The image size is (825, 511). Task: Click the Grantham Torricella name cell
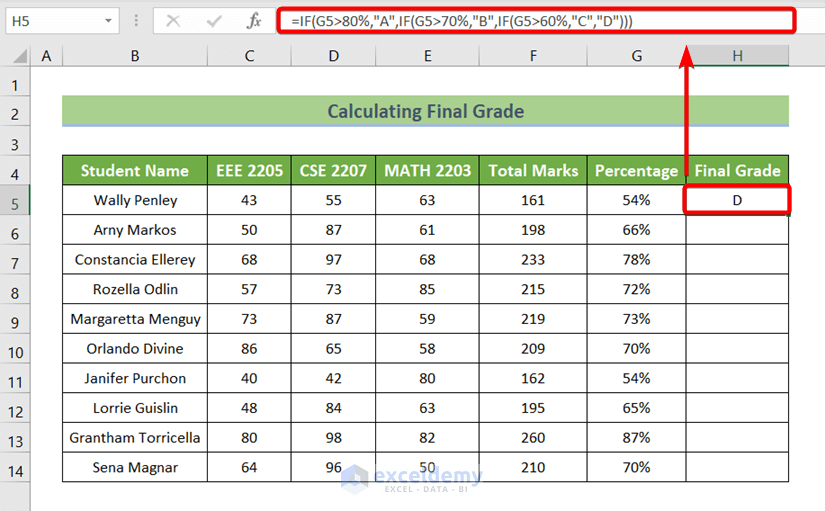click(x=135, y=438)
